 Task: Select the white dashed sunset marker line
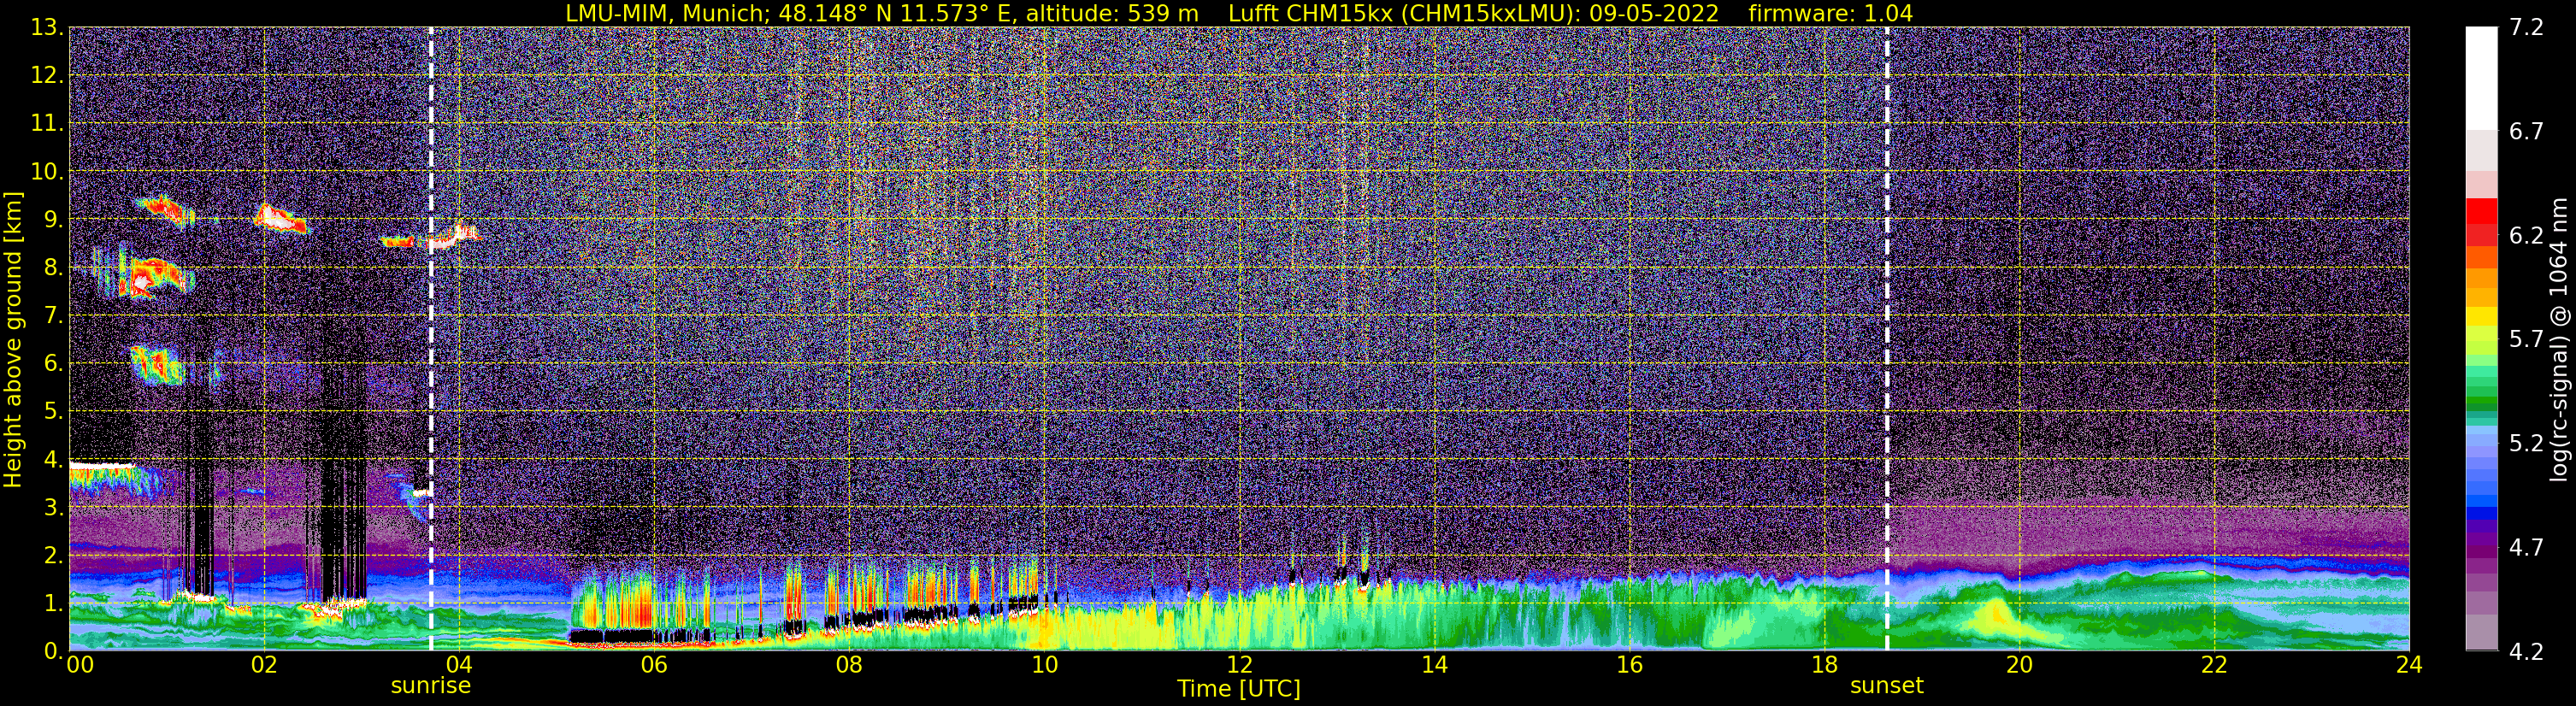(x=1887, y=338)
